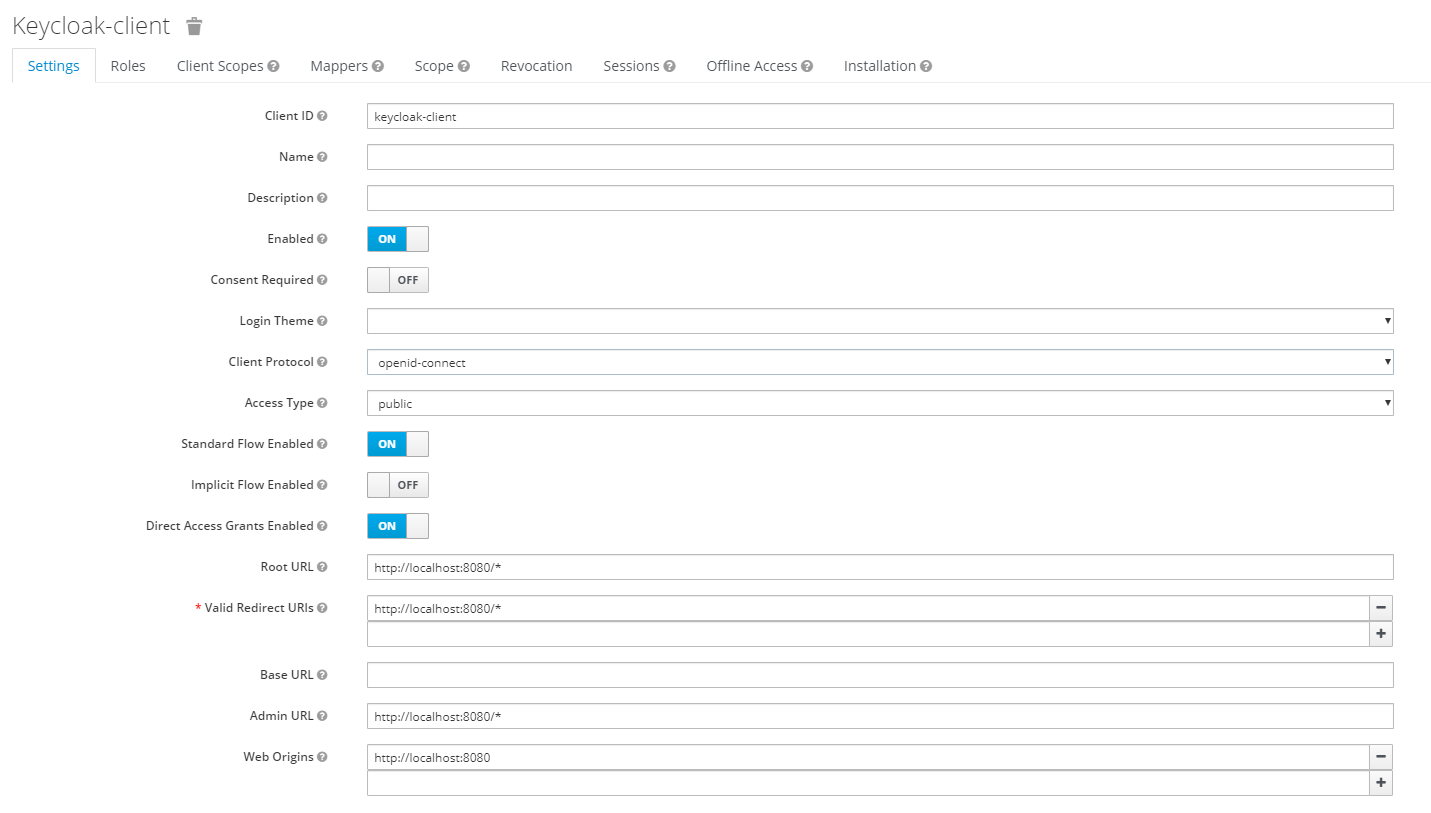The width and height of the screenshot is (1431, 813).
Task: Show Client Protocol help icon
Action: pos(322,362)
